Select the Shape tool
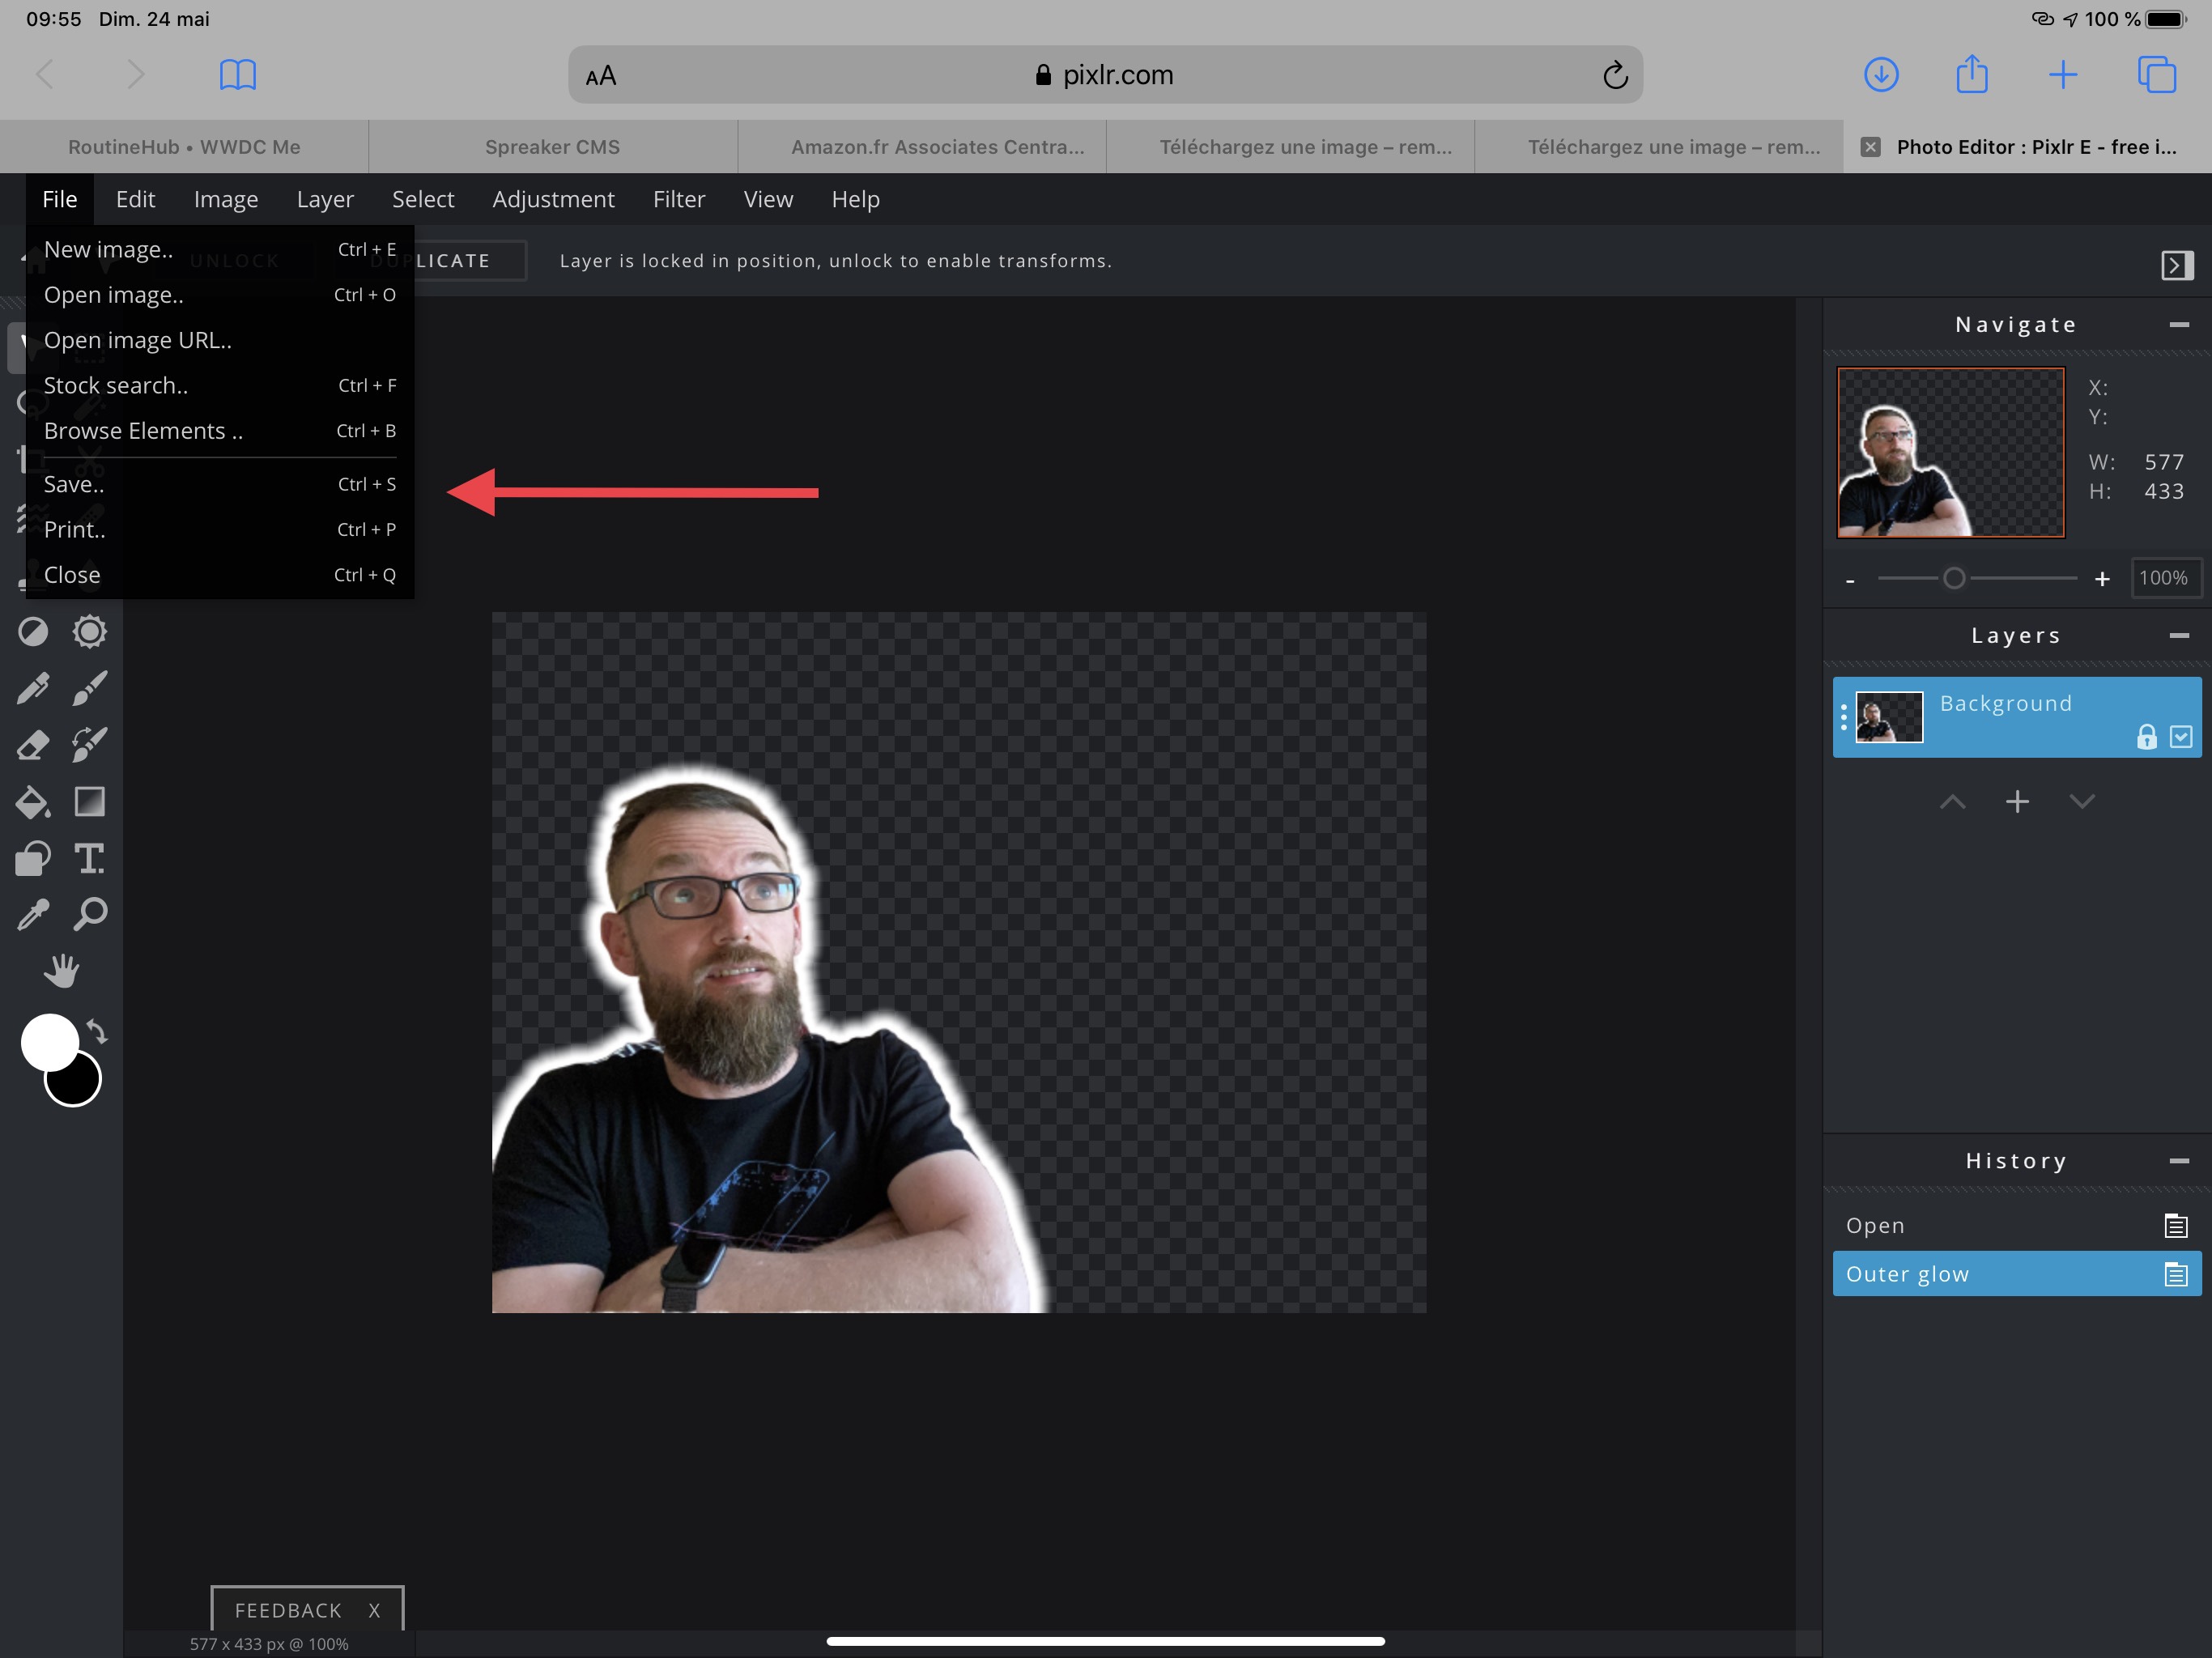2212x1658 pixels. 33,859
